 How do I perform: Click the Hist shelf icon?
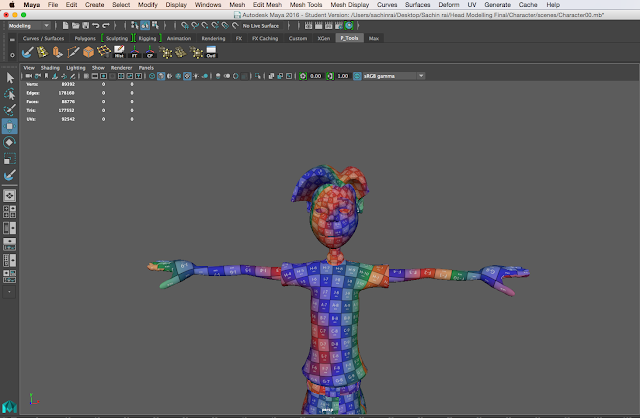point(118,52)
